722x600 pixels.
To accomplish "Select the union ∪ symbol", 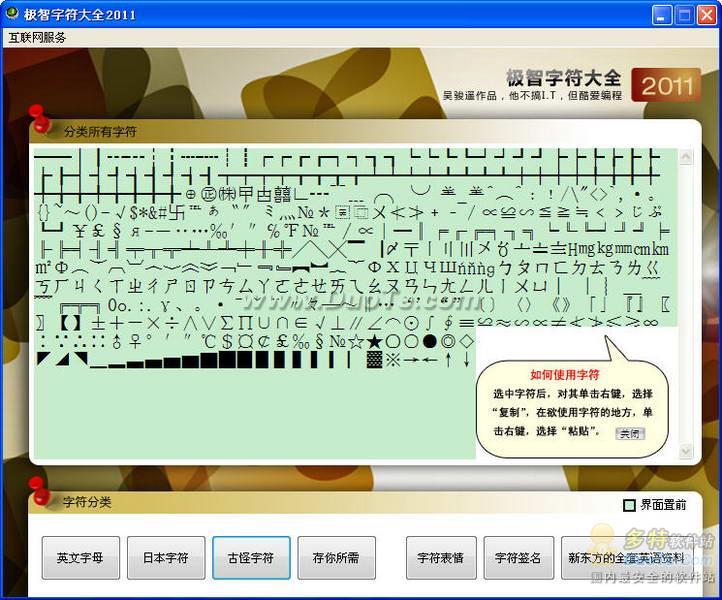I will tap(264, 323).
